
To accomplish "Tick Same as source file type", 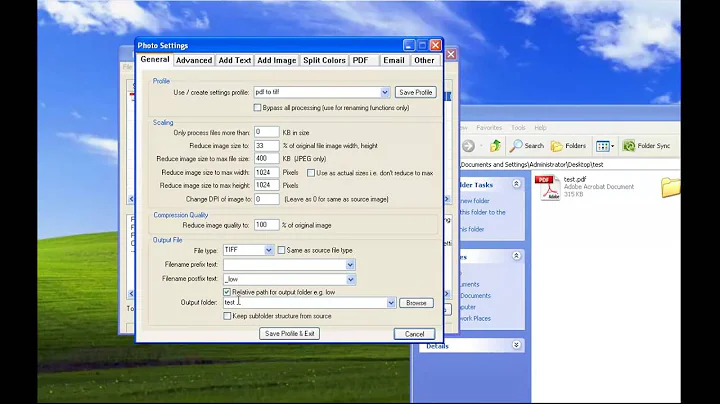I will 281,250.
